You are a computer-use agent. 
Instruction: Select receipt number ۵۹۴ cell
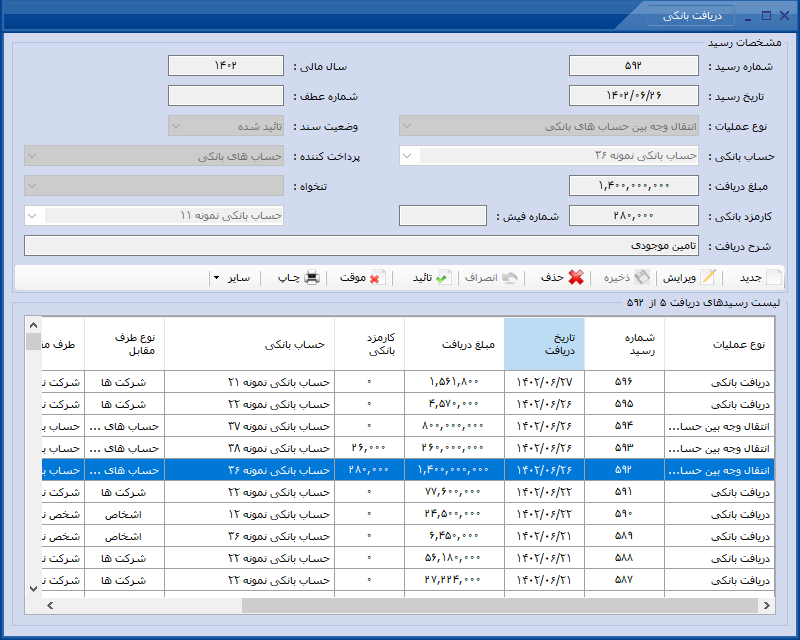(624, 426)
